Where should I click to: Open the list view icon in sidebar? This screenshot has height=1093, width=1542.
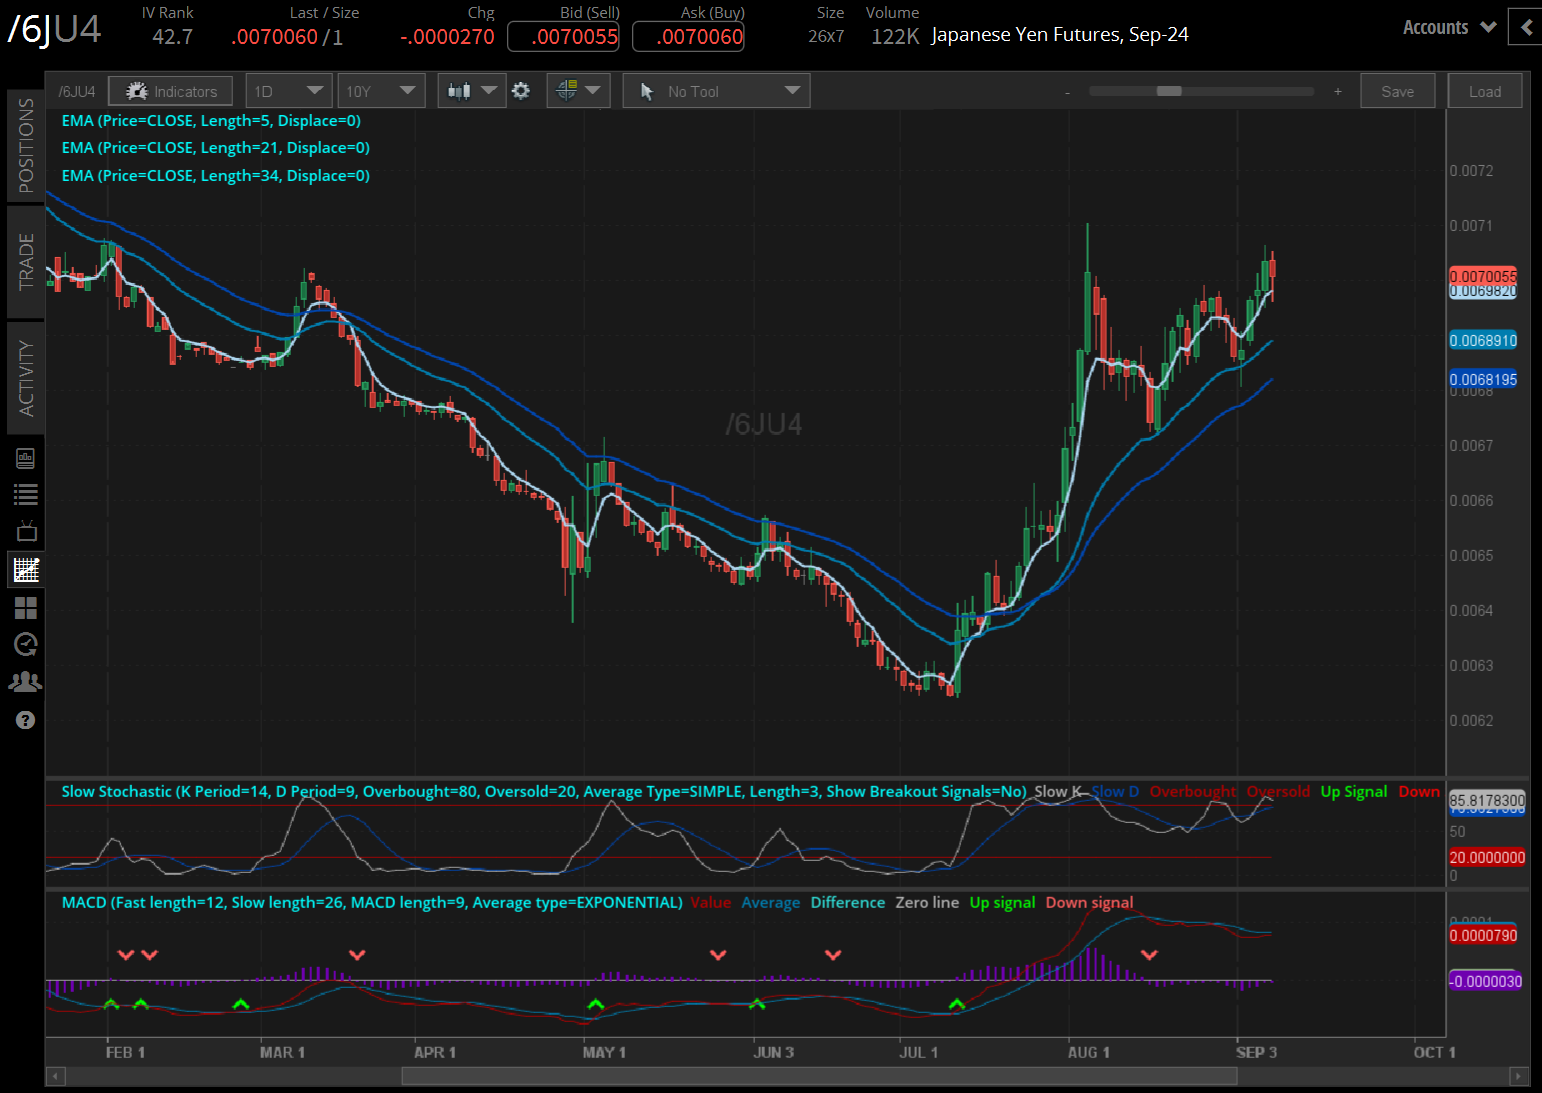pyautogui.click(x=26, y=495)
